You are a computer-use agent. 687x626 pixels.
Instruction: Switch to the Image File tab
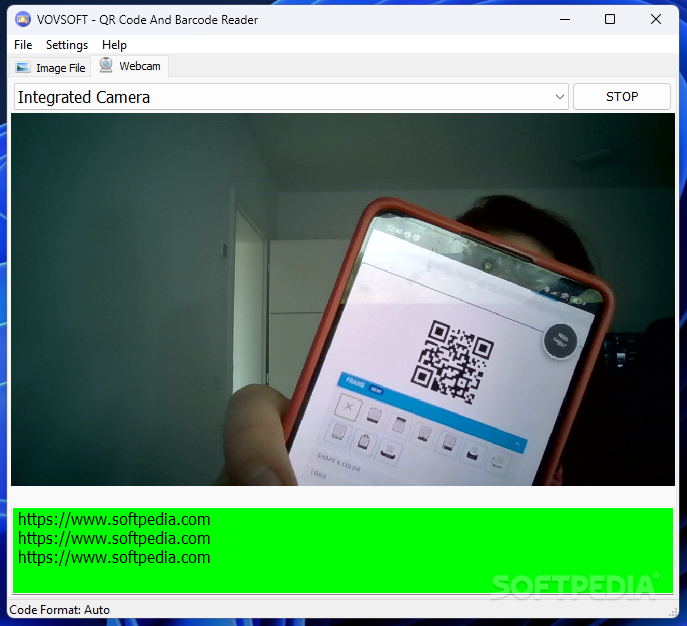tap(50, 67)
